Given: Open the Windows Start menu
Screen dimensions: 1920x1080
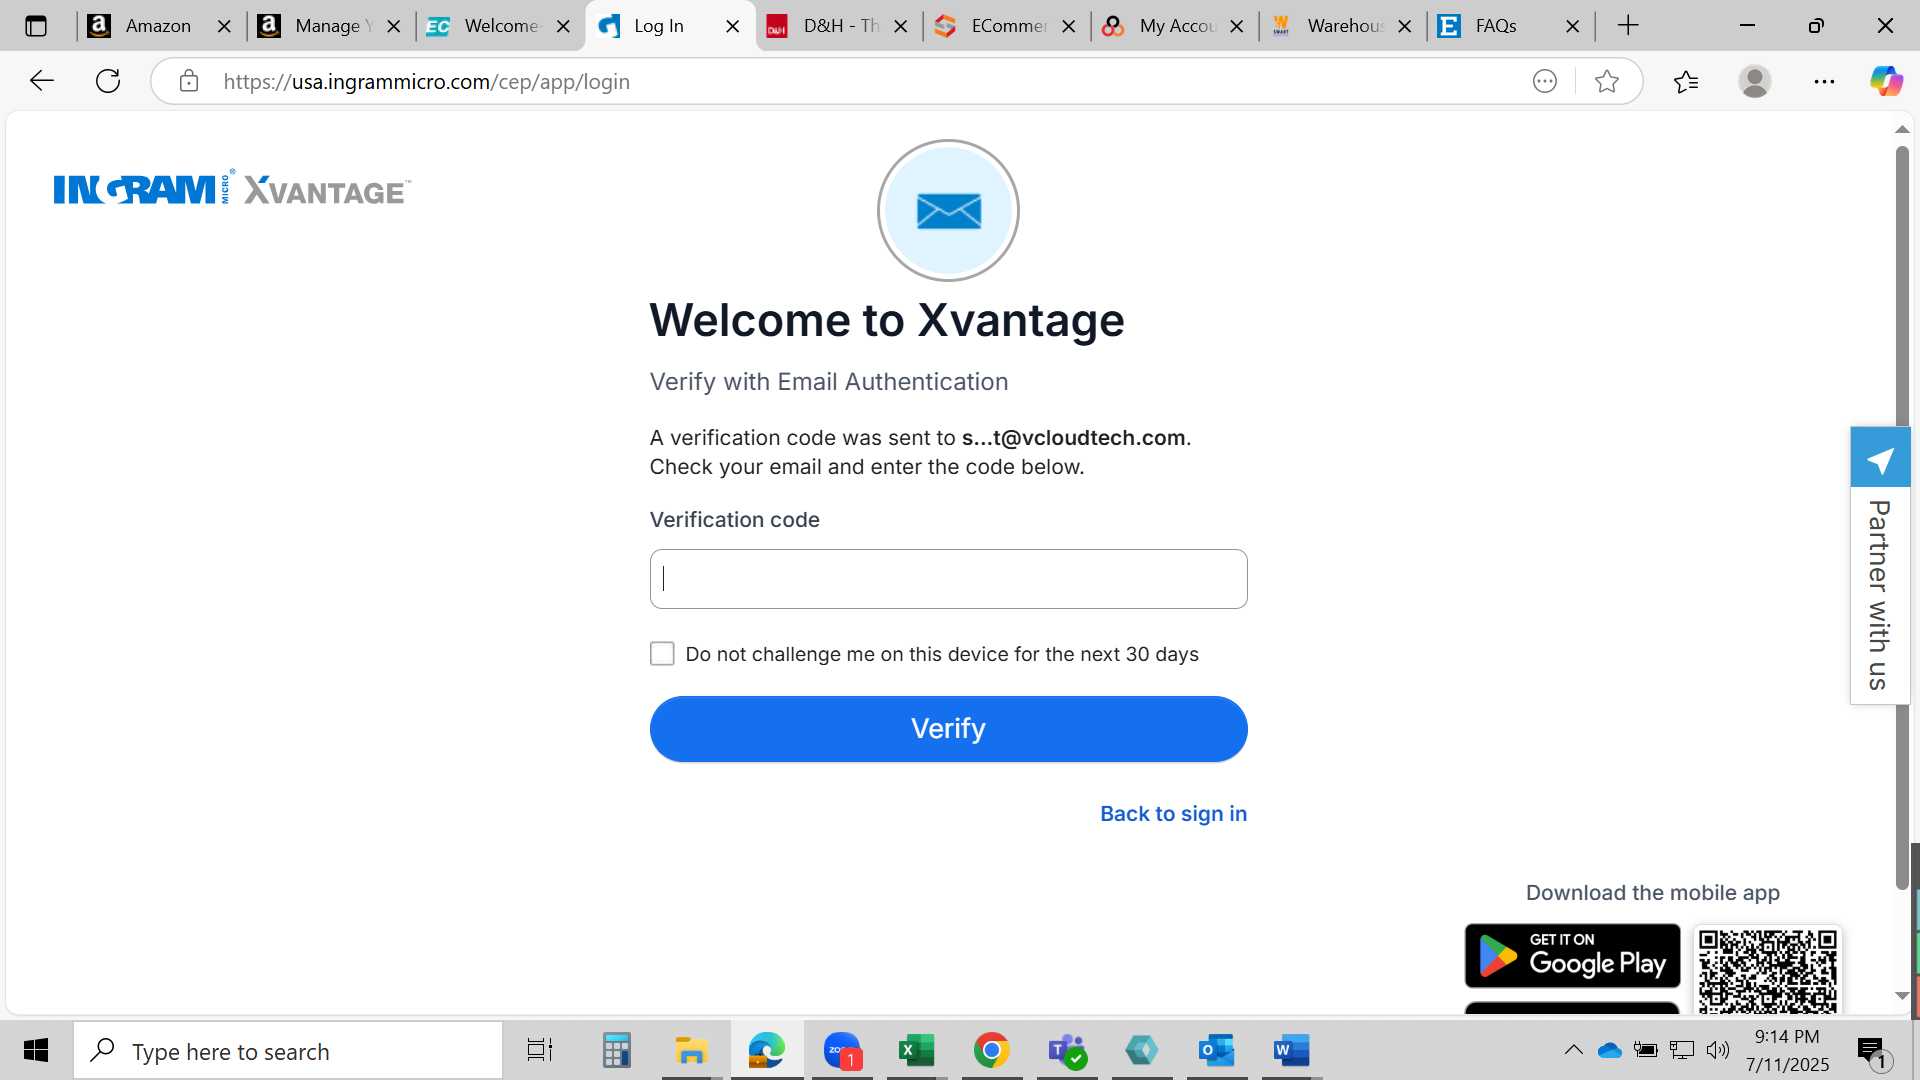Looking at the screenshot, I should tap(36, 1050).
